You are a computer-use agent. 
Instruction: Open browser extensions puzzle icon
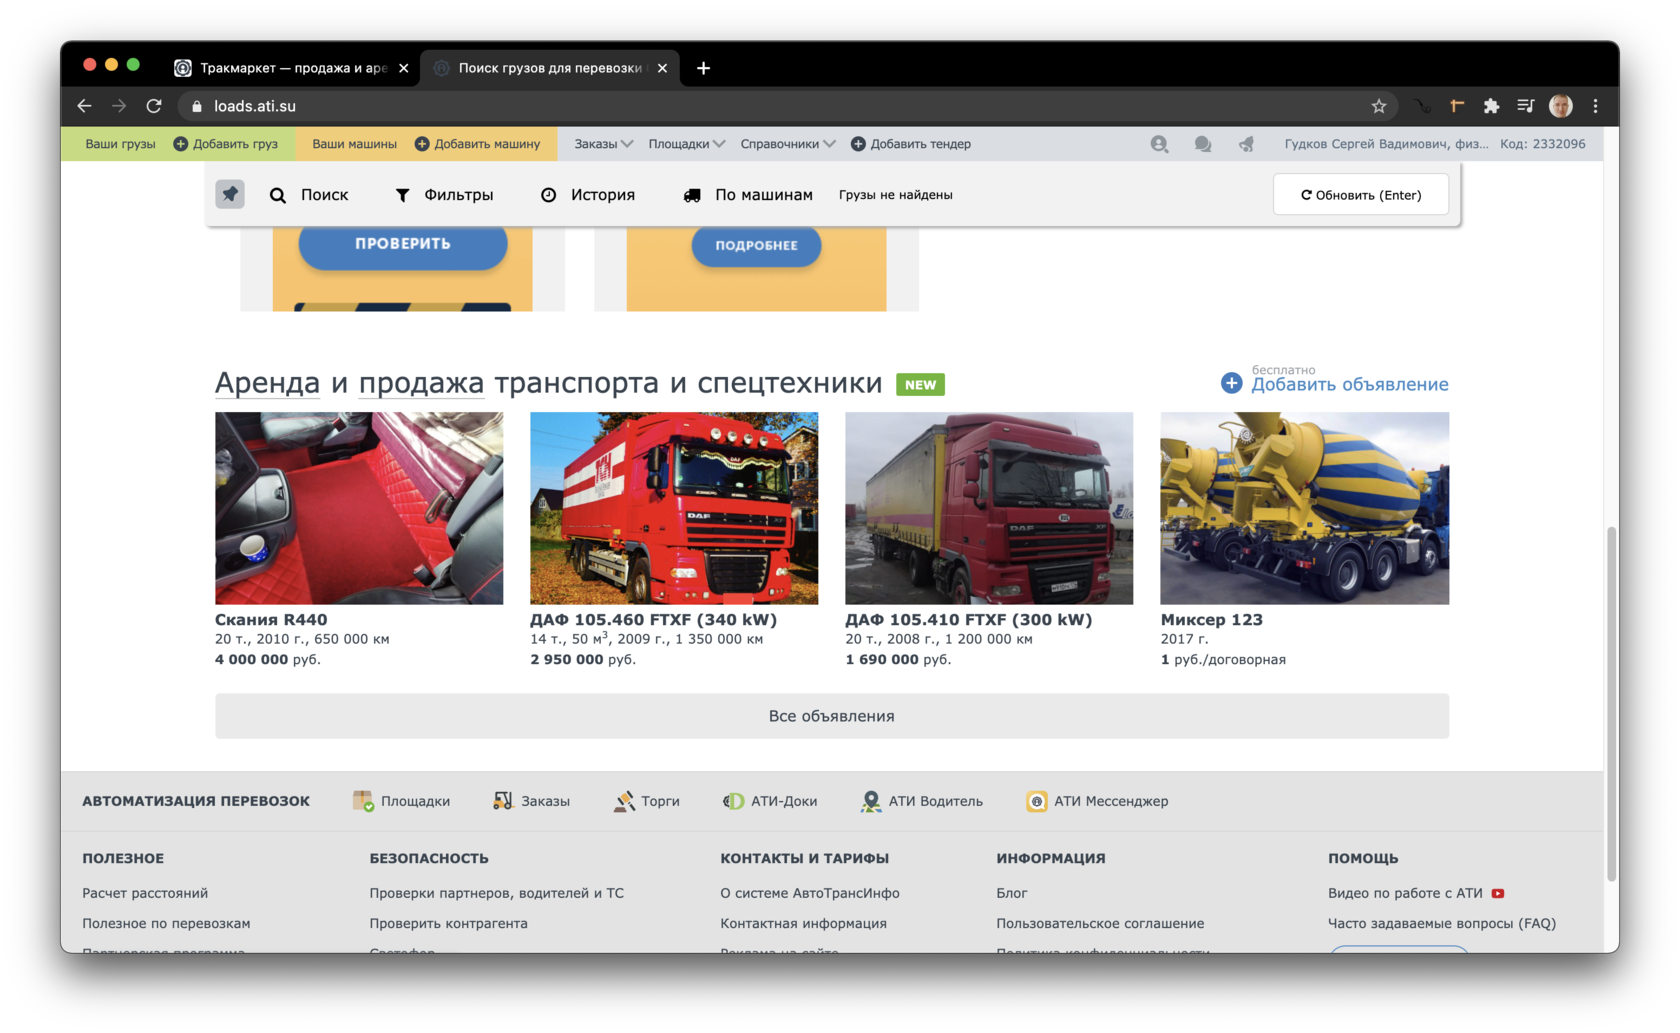[1491, 106]
